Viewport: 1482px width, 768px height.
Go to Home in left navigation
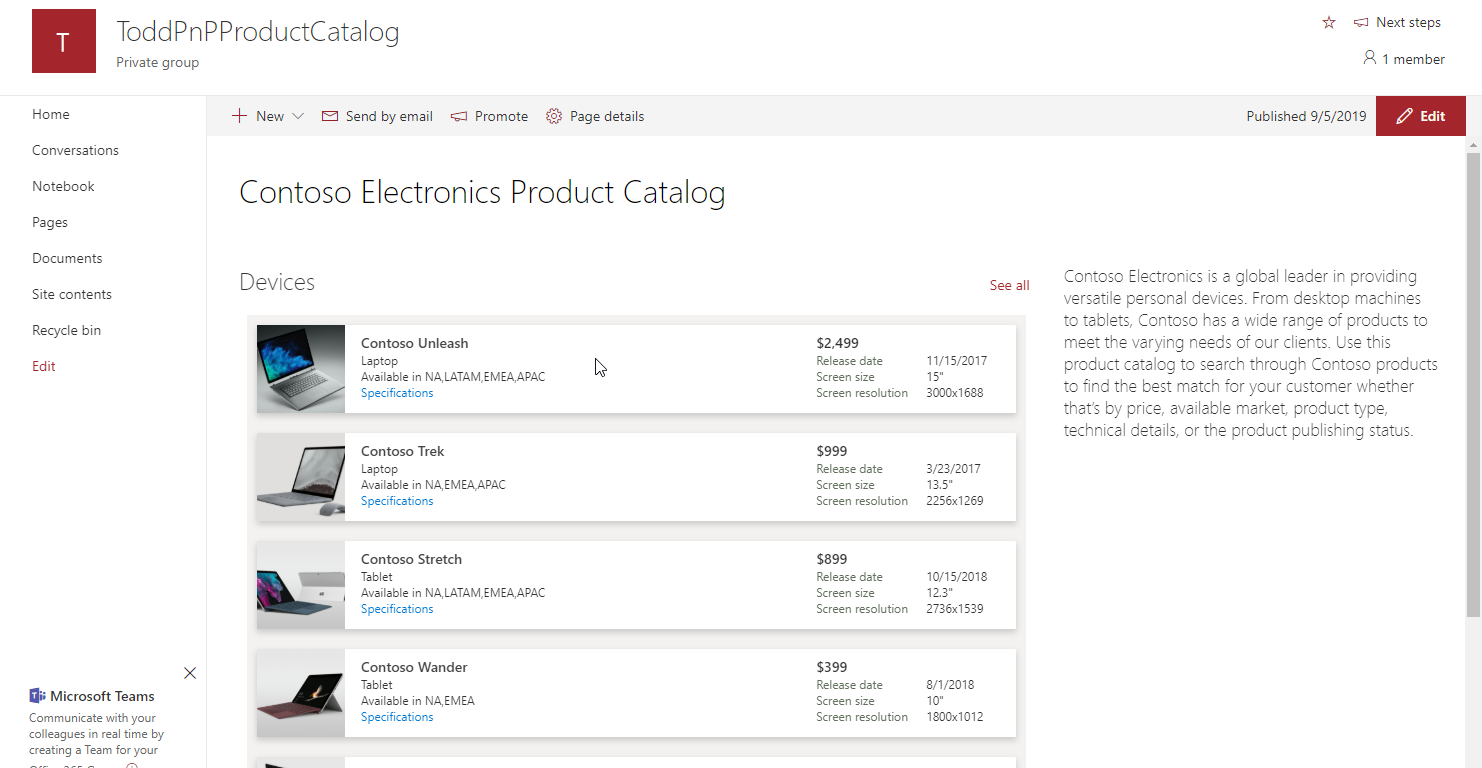point(51,114)
